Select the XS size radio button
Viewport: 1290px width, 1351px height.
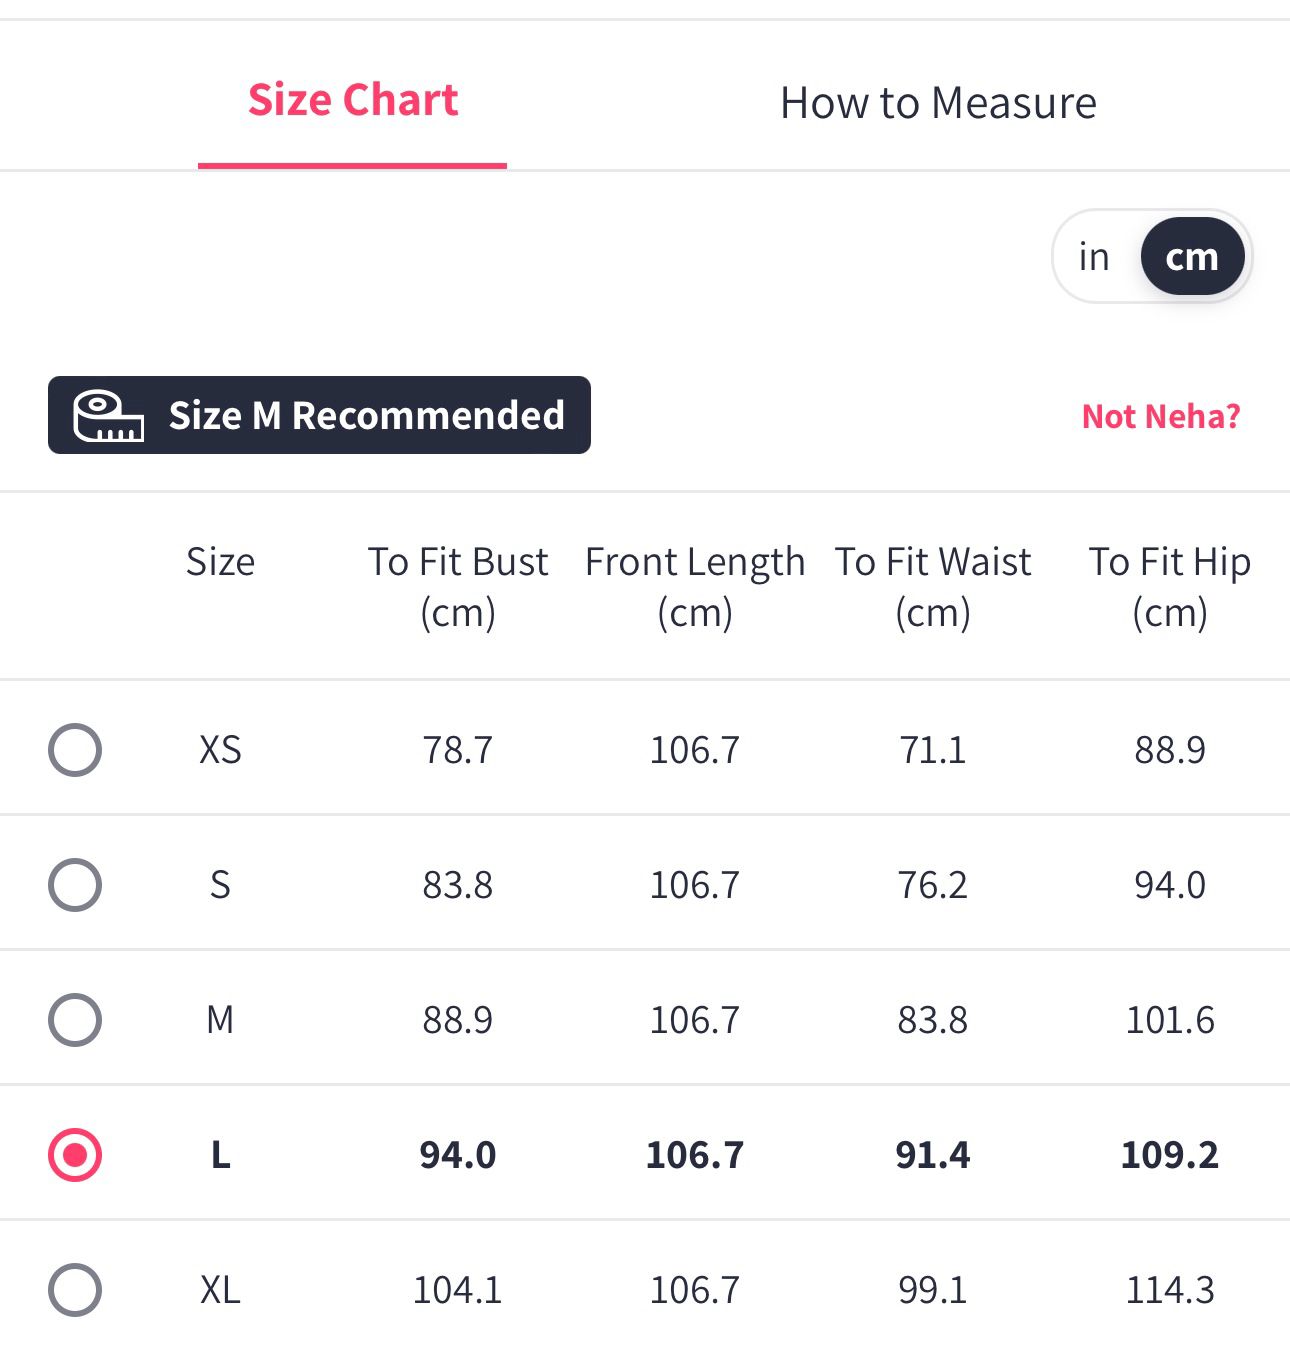(x=75, y=750)
